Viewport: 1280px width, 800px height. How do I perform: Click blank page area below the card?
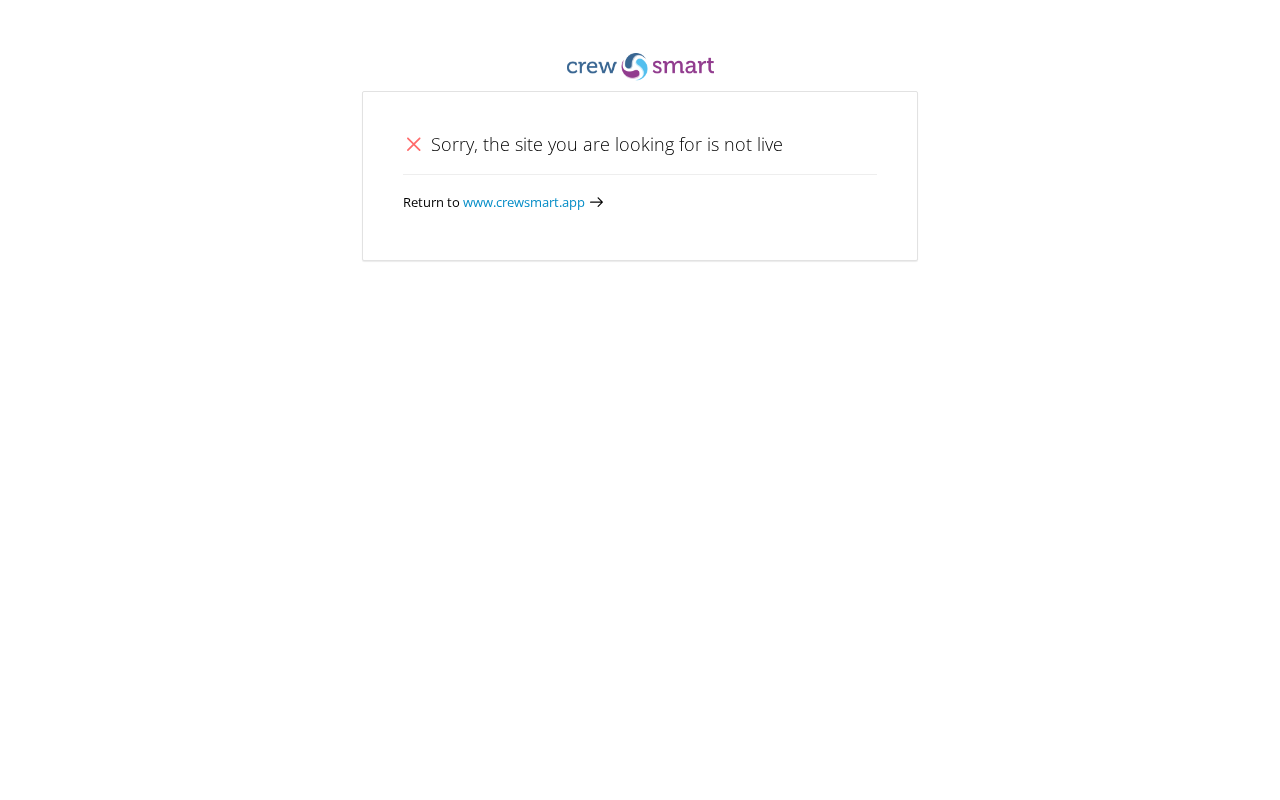pyautogui.click(x=640, y=530)
